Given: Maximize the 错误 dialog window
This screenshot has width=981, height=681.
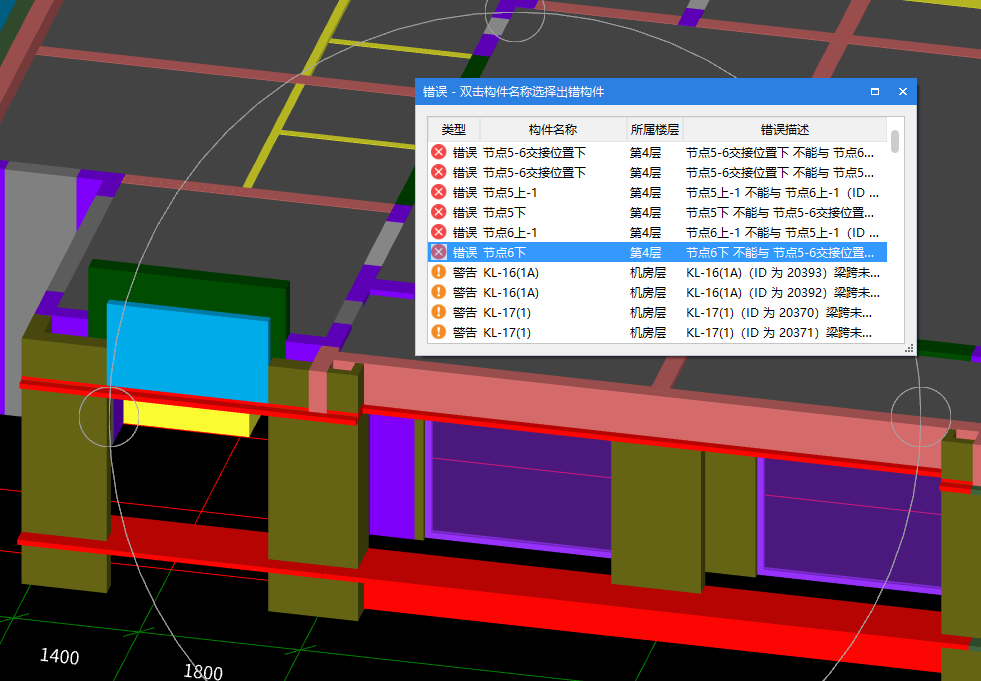Looking at the screenshot, I should tap(875, 91).
